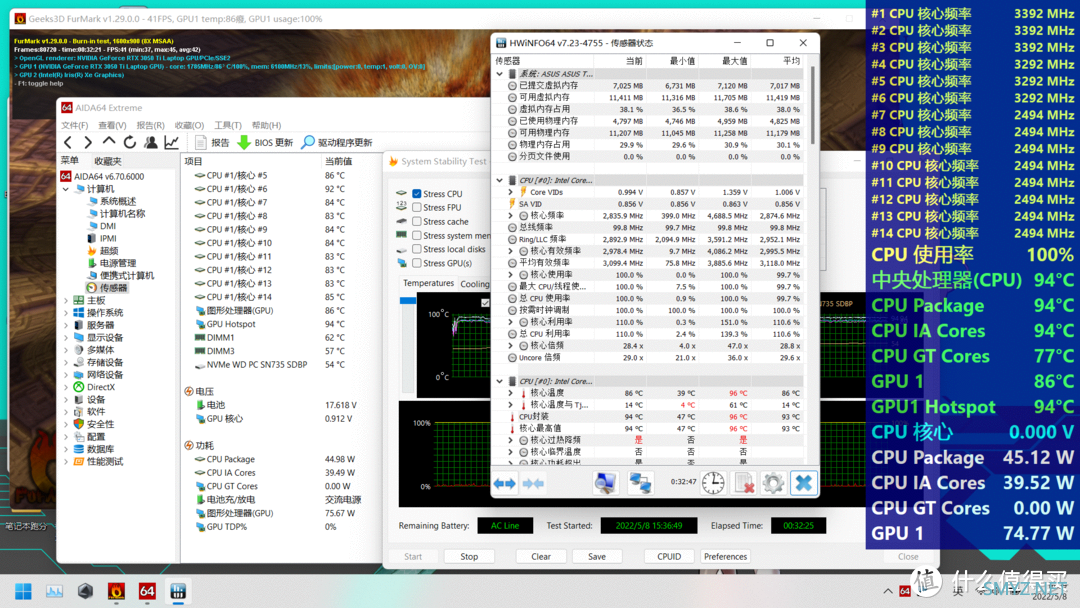
Task: Click HWiNFO expand-columns double arrow icon
Action: [505, 483]
